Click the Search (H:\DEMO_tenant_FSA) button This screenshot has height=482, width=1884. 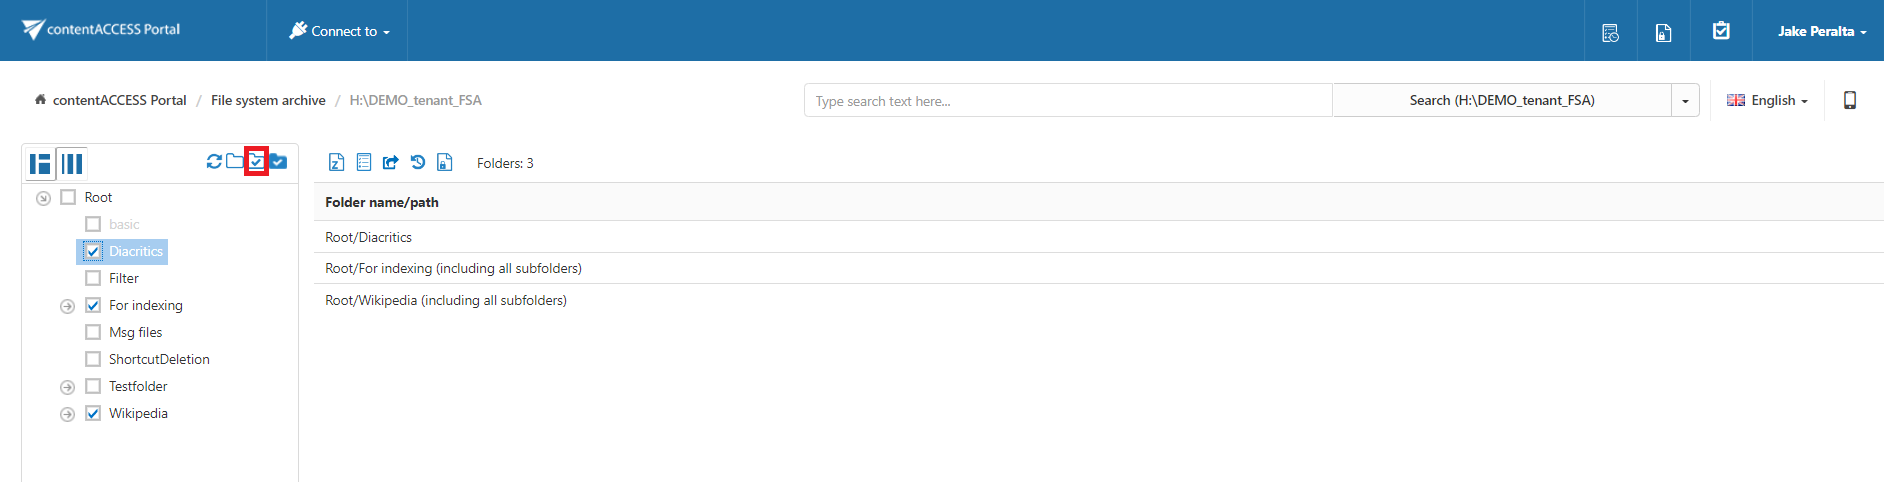[x=1501, y=100]
